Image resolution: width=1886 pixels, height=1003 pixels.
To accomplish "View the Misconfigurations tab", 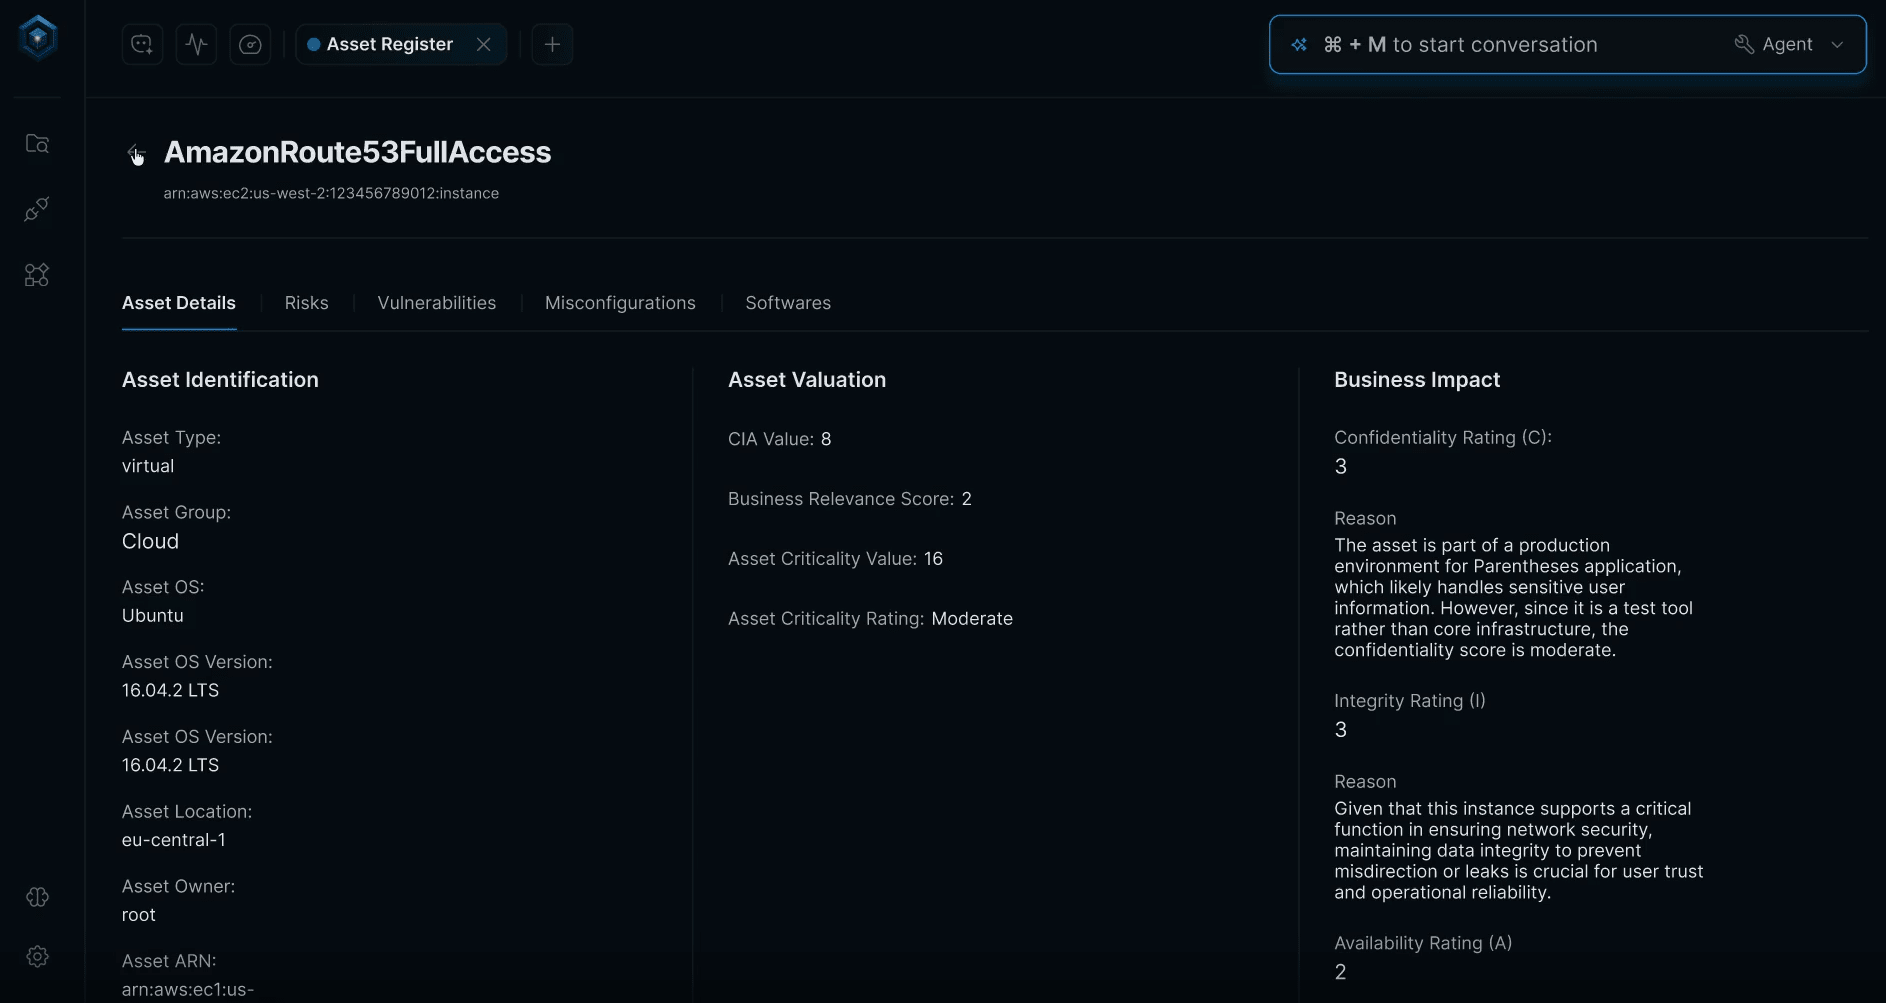I will [x=620, y=303].
